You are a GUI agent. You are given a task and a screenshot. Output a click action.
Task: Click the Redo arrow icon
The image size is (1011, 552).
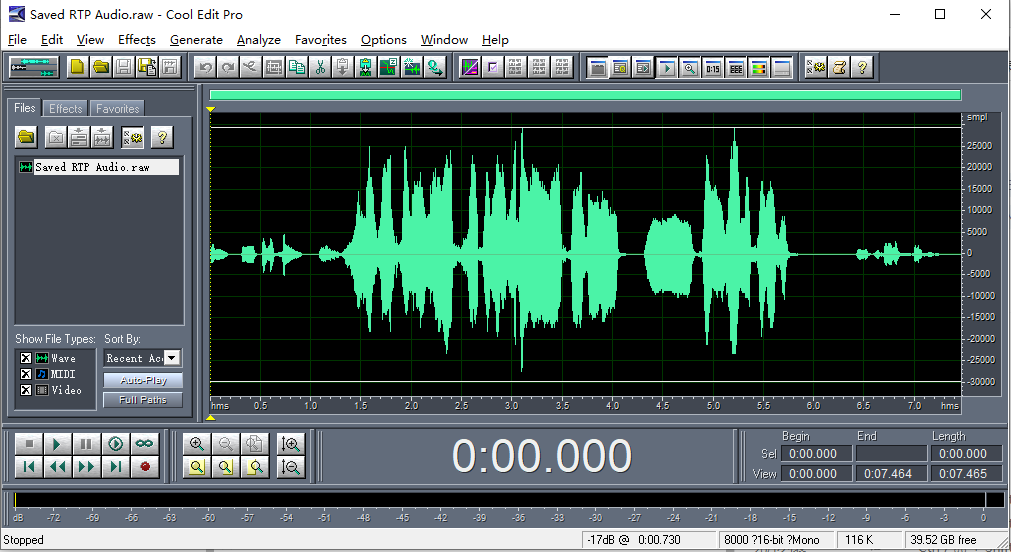[228, 67]
